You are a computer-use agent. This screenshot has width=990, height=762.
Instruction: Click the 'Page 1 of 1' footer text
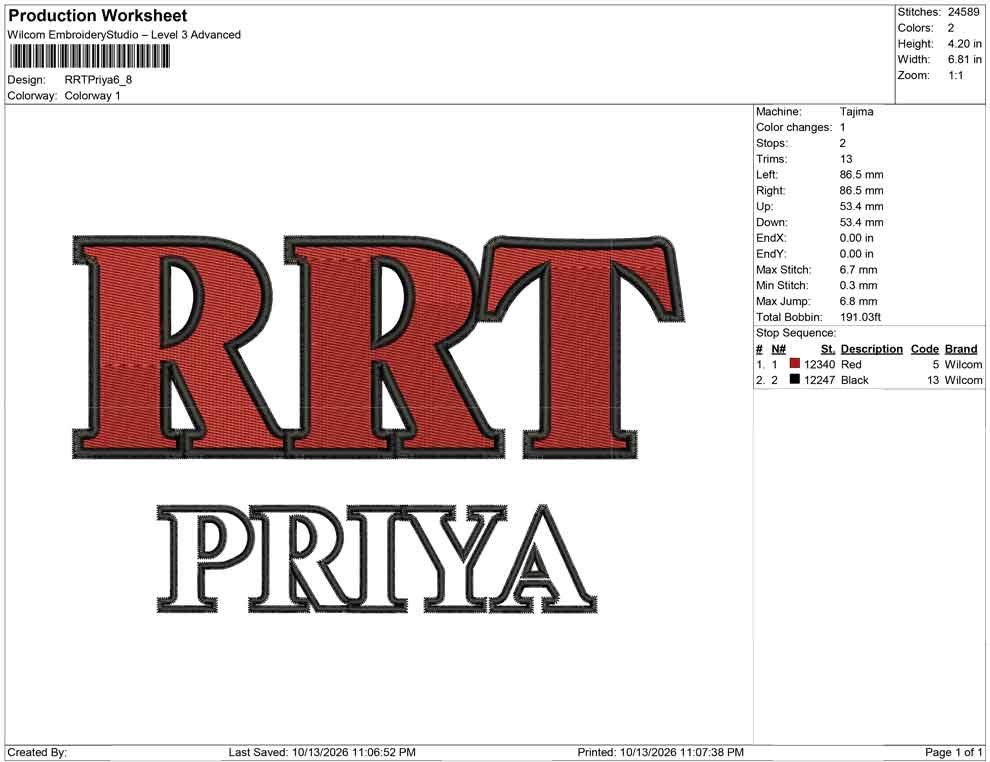(x=953, y=752)
